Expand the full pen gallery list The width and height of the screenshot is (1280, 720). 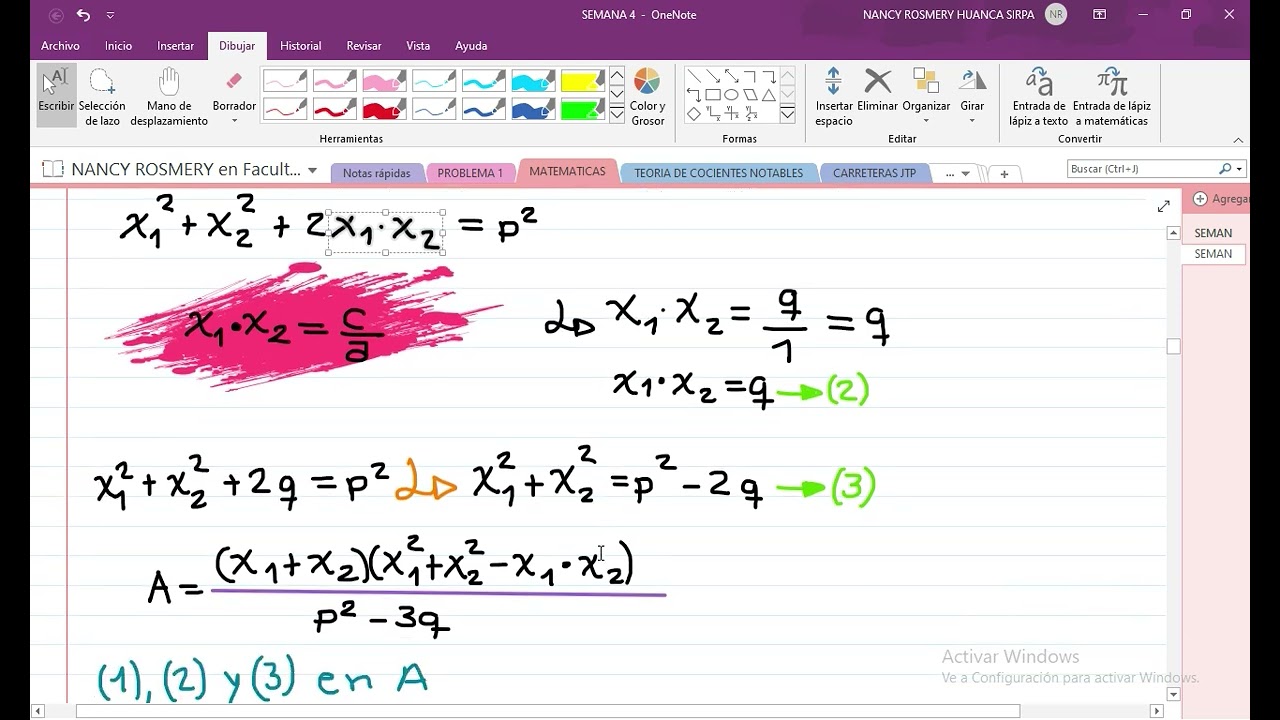click(x=617, y=114)
